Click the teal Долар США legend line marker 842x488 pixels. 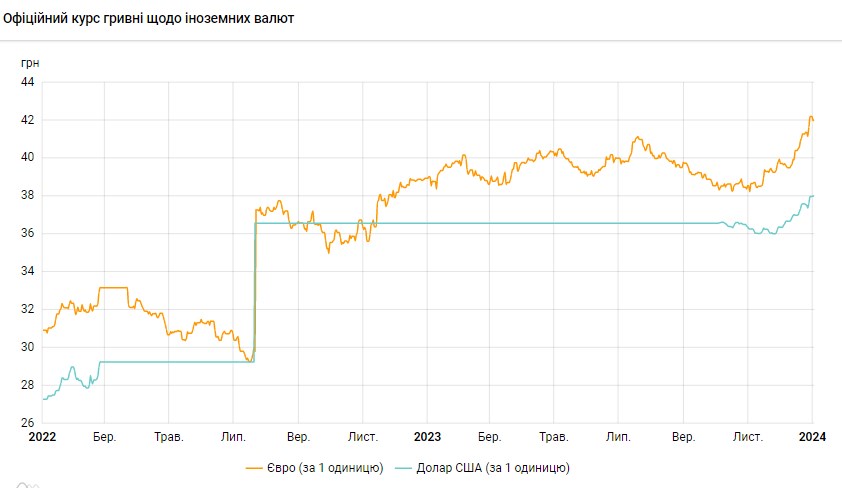404,467
